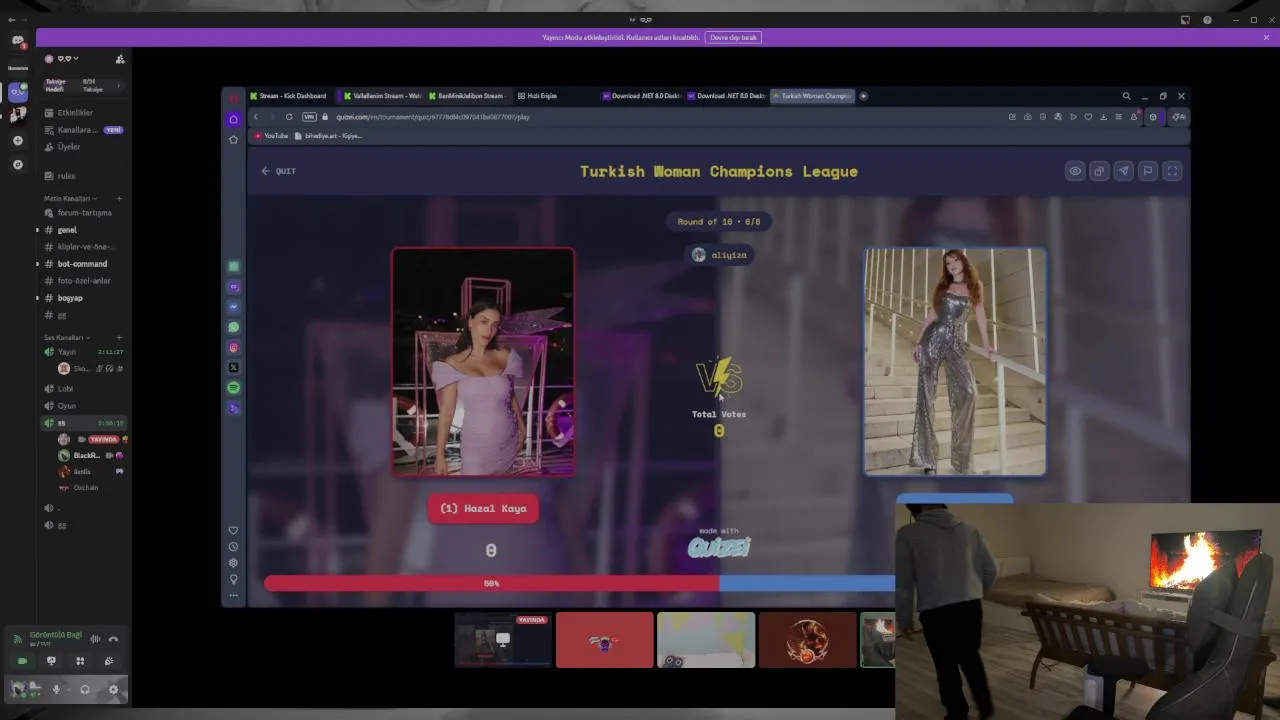This screenshot has width=1280, height=720.
Task: Open the genel text channel
Action: coord(67,230)
